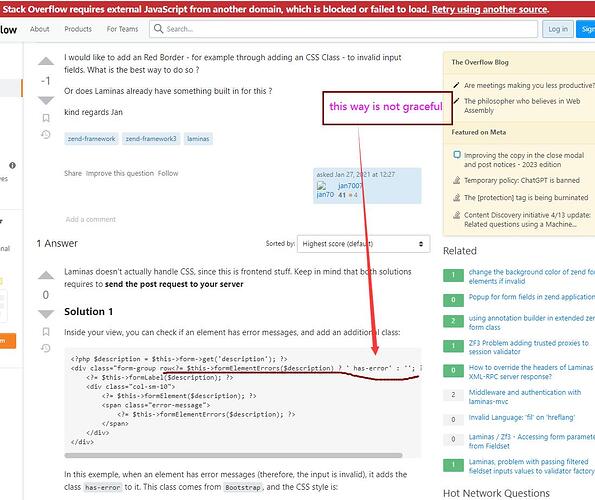Screen dimensions: 595x500
Task: Open related 'Laminas, problem with passing filtered fieldset'
Action: tap(532, 466)
